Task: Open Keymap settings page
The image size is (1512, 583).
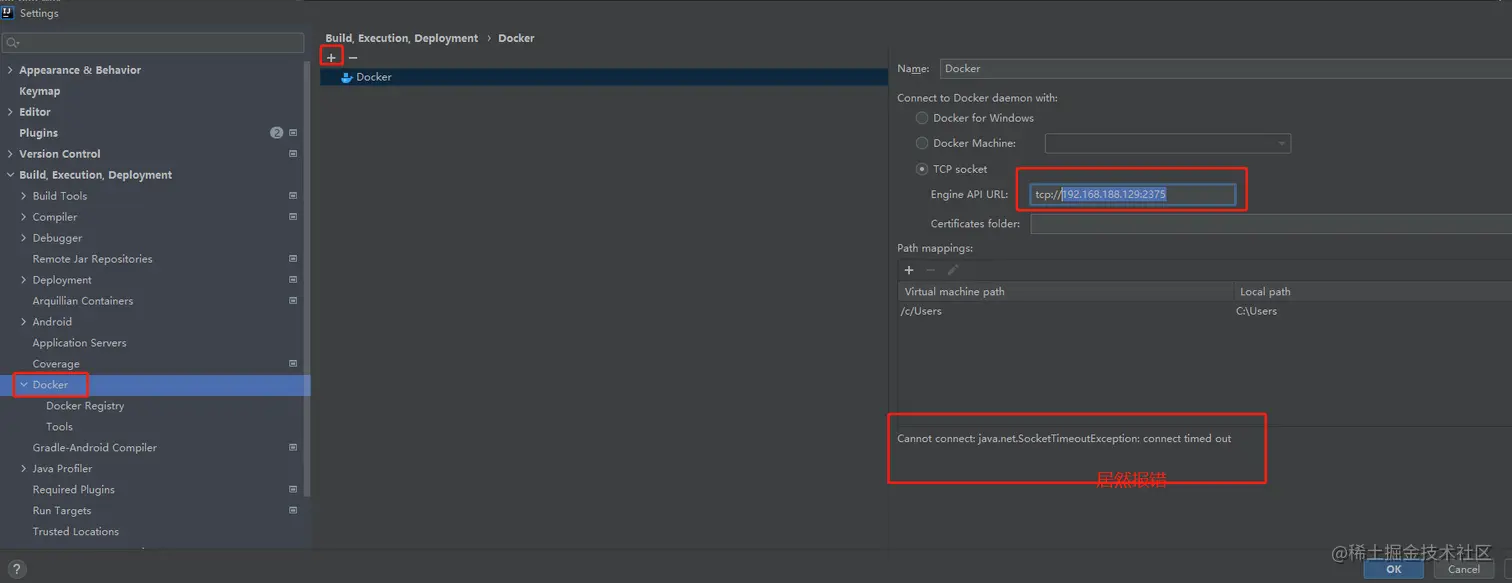Action: [x=40, y=91]
